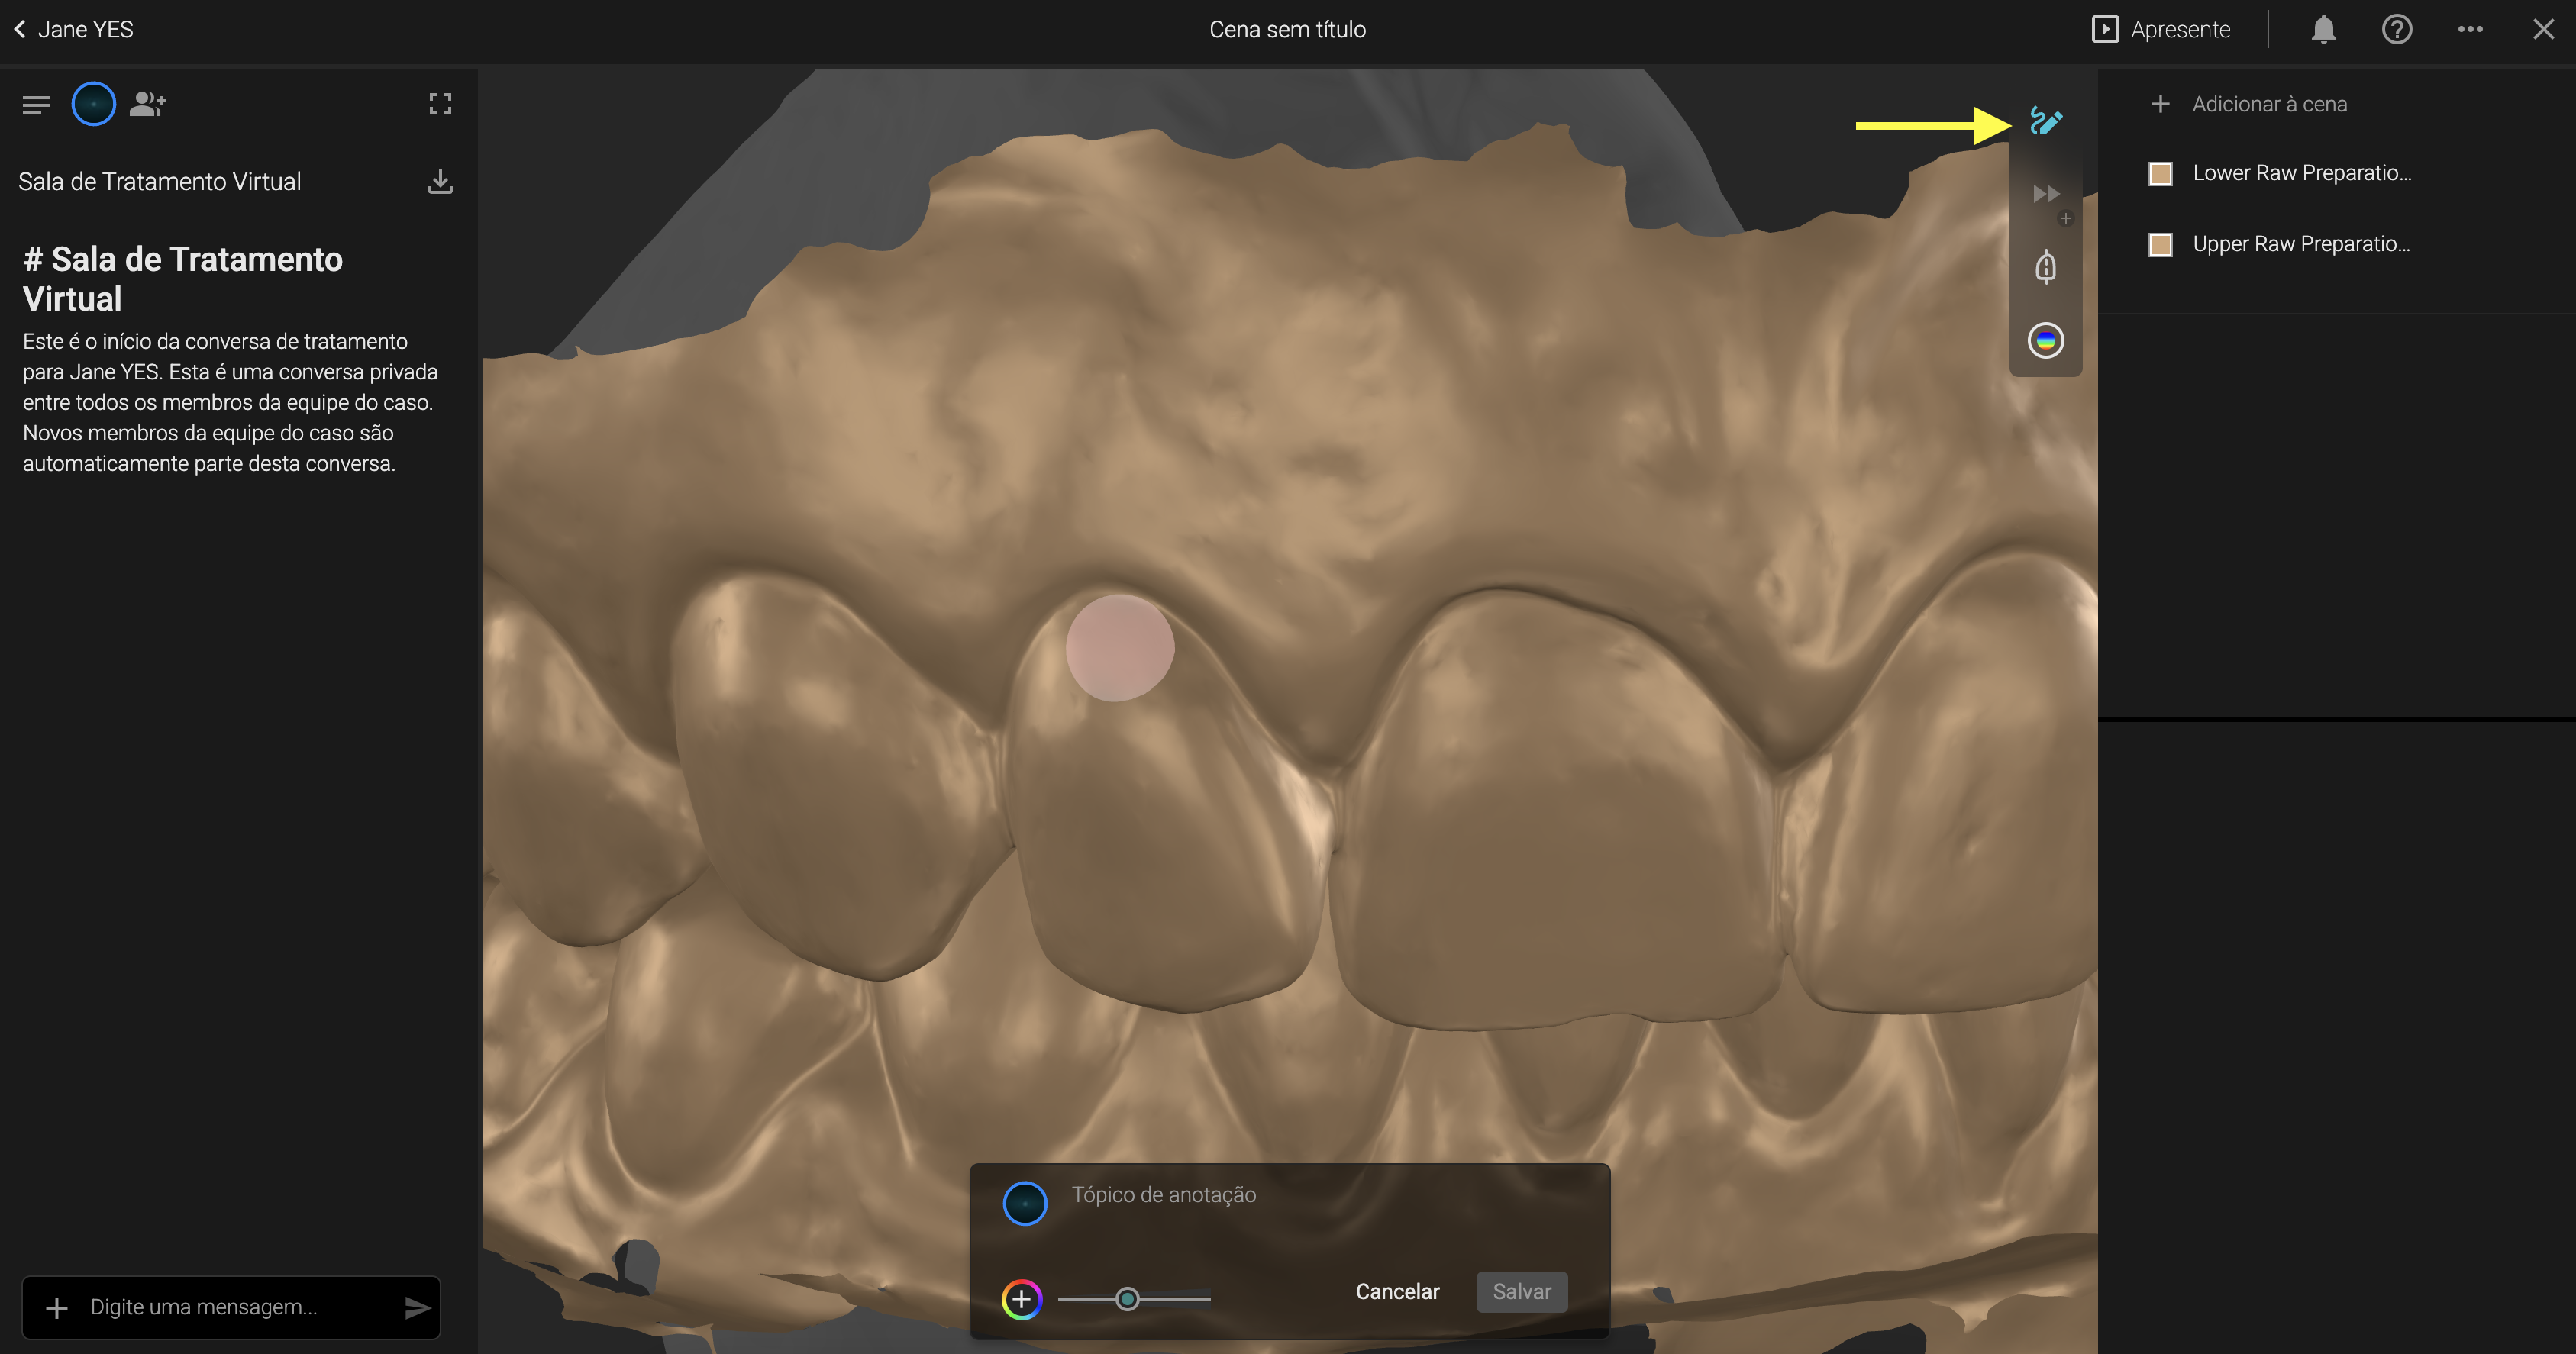Open the color-map shading tool icon
This screenshot has width=2576, height=1354.
point(2045,341)
